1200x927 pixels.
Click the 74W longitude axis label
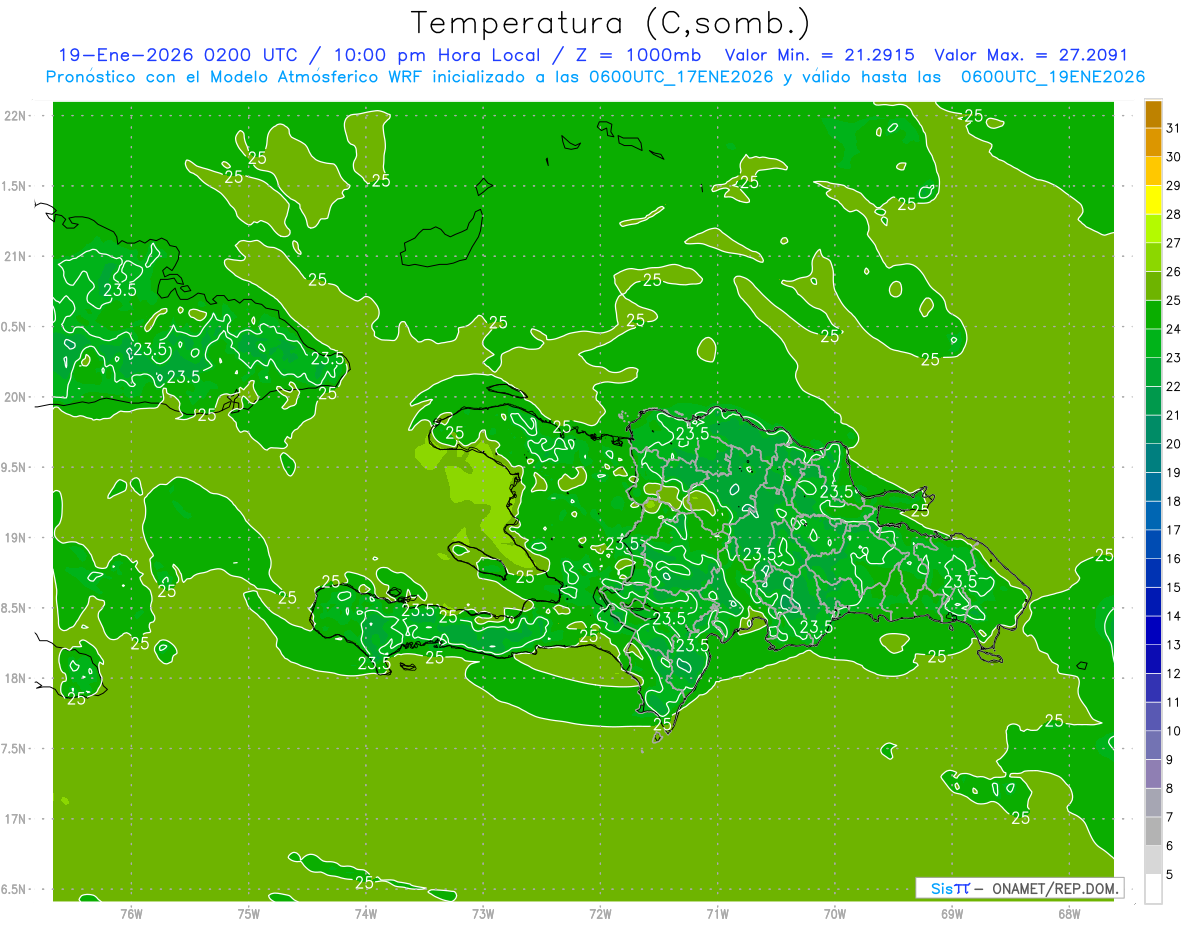point(366,914)
